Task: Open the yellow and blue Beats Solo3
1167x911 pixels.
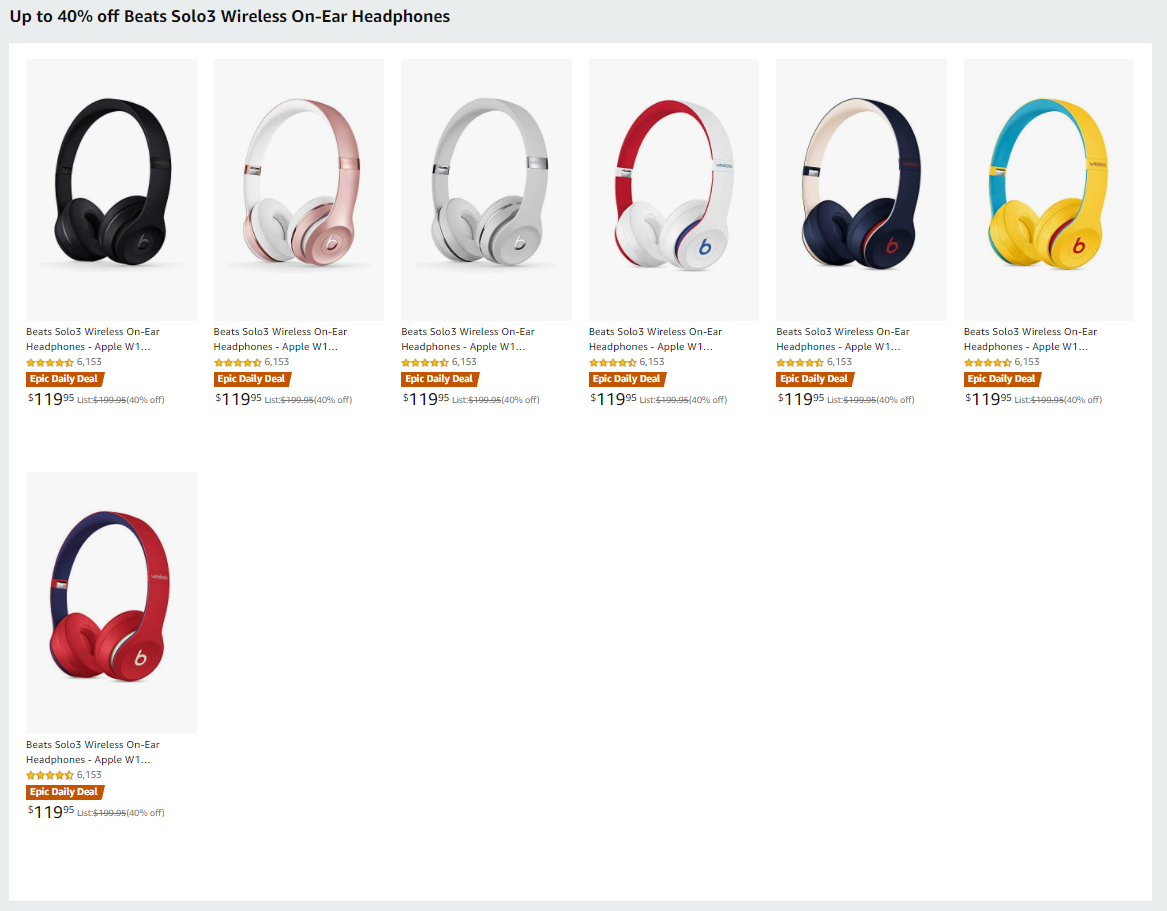Action: (1049, 190)
